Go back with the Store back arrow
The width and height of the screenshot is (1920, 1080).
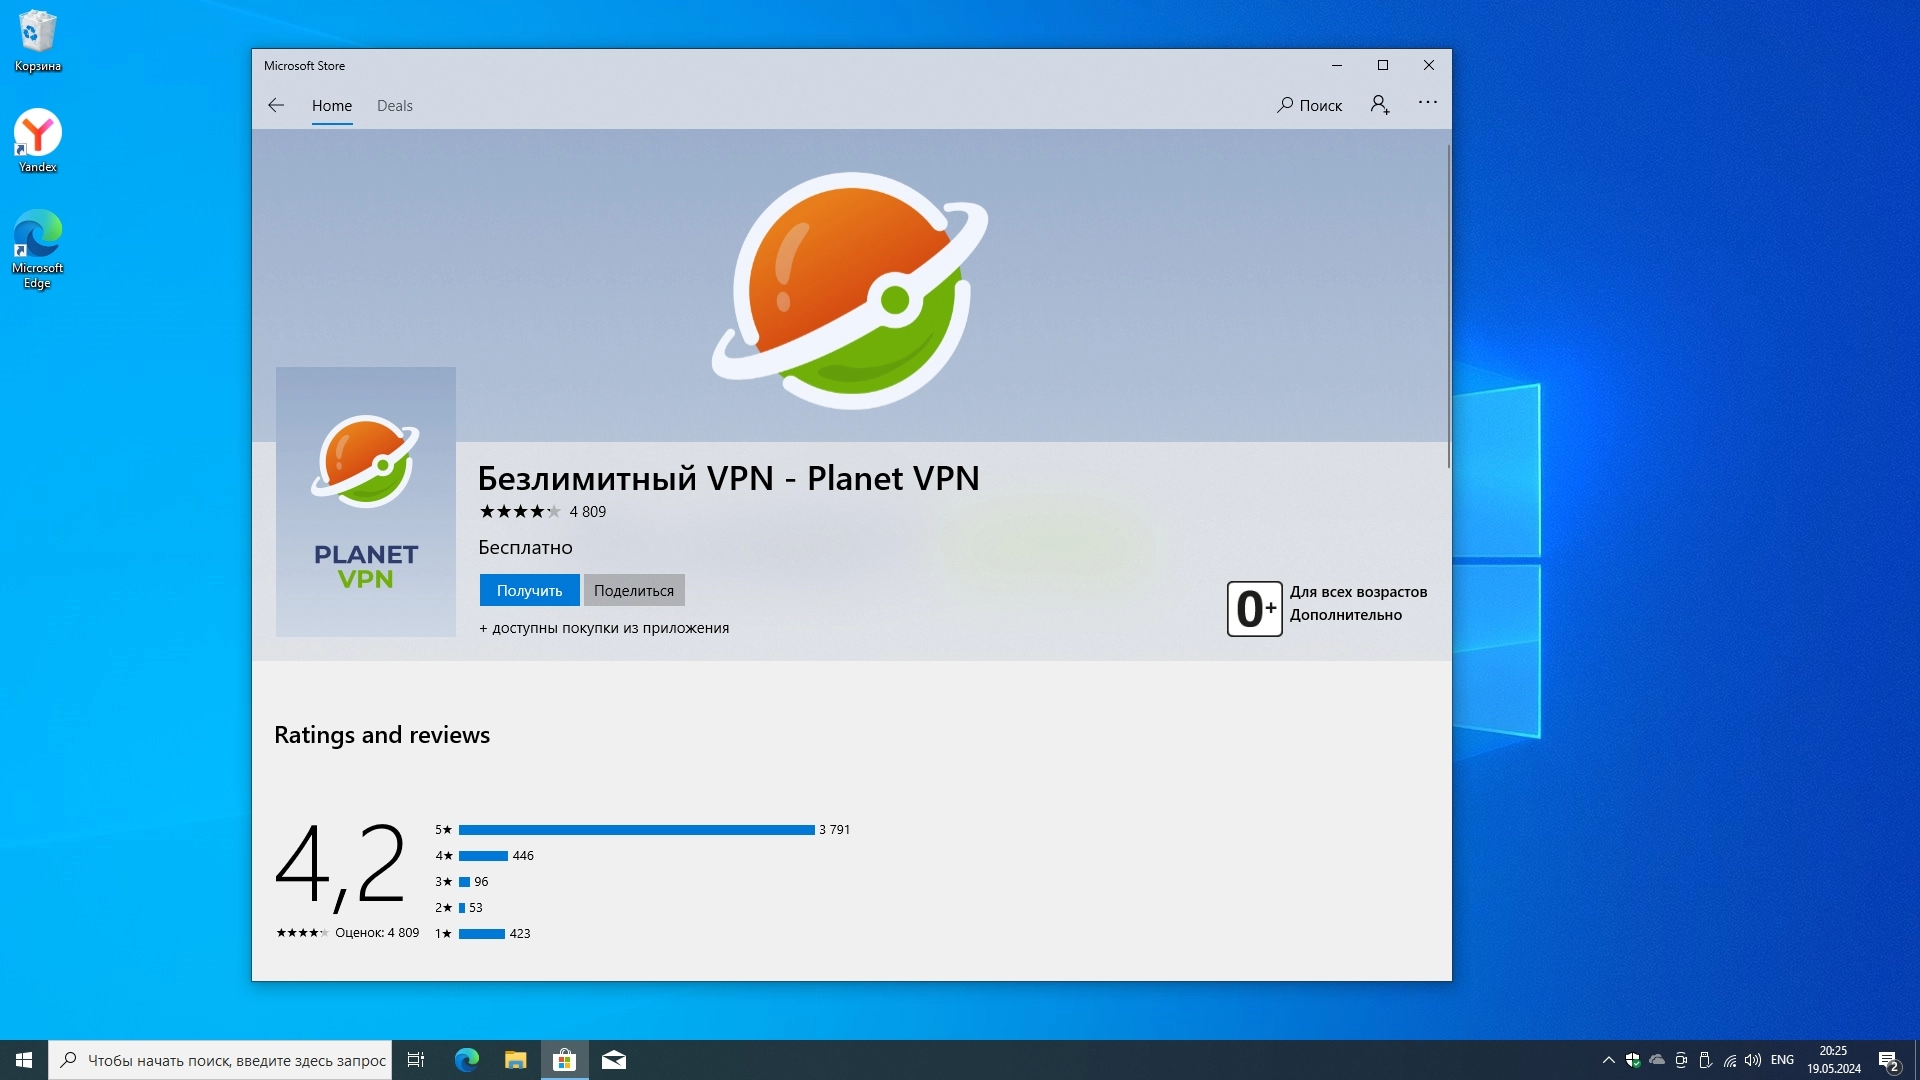click(276, 105)
